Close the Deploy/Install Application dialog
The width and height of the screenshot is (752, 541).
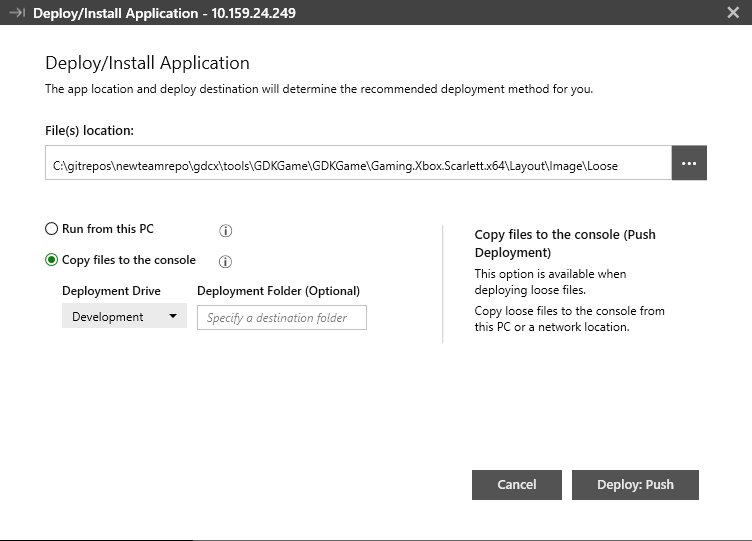(733, 12)
